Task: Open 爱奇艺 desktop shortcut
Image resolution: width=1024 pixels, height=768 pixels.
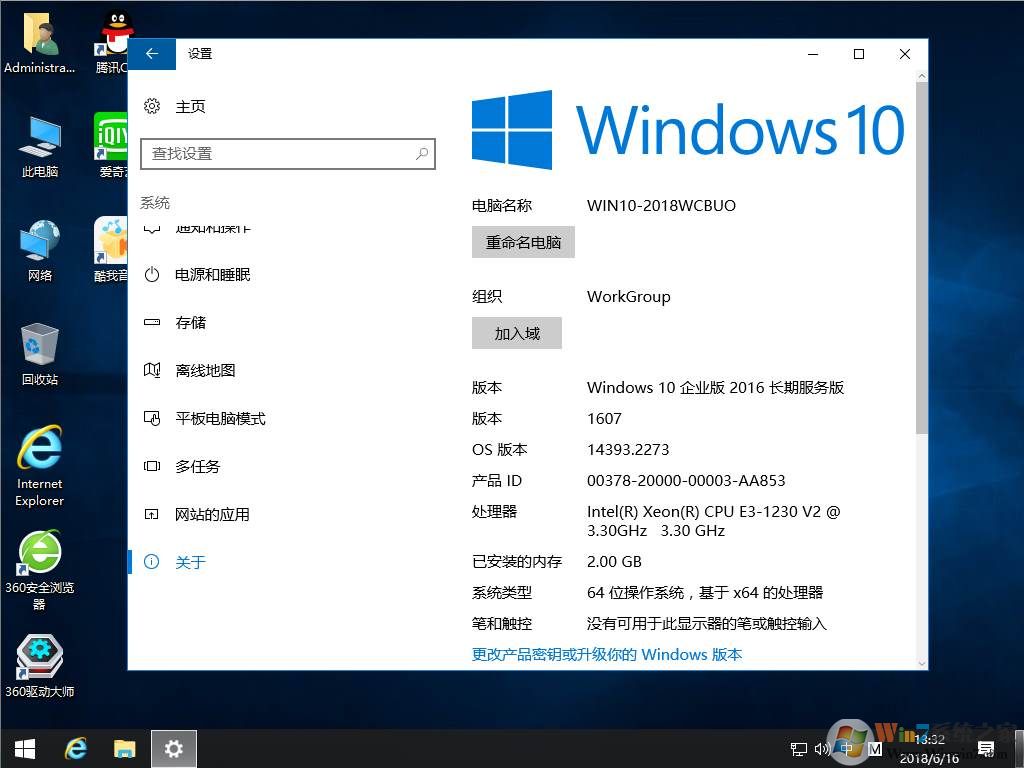Action: point(111,146)
